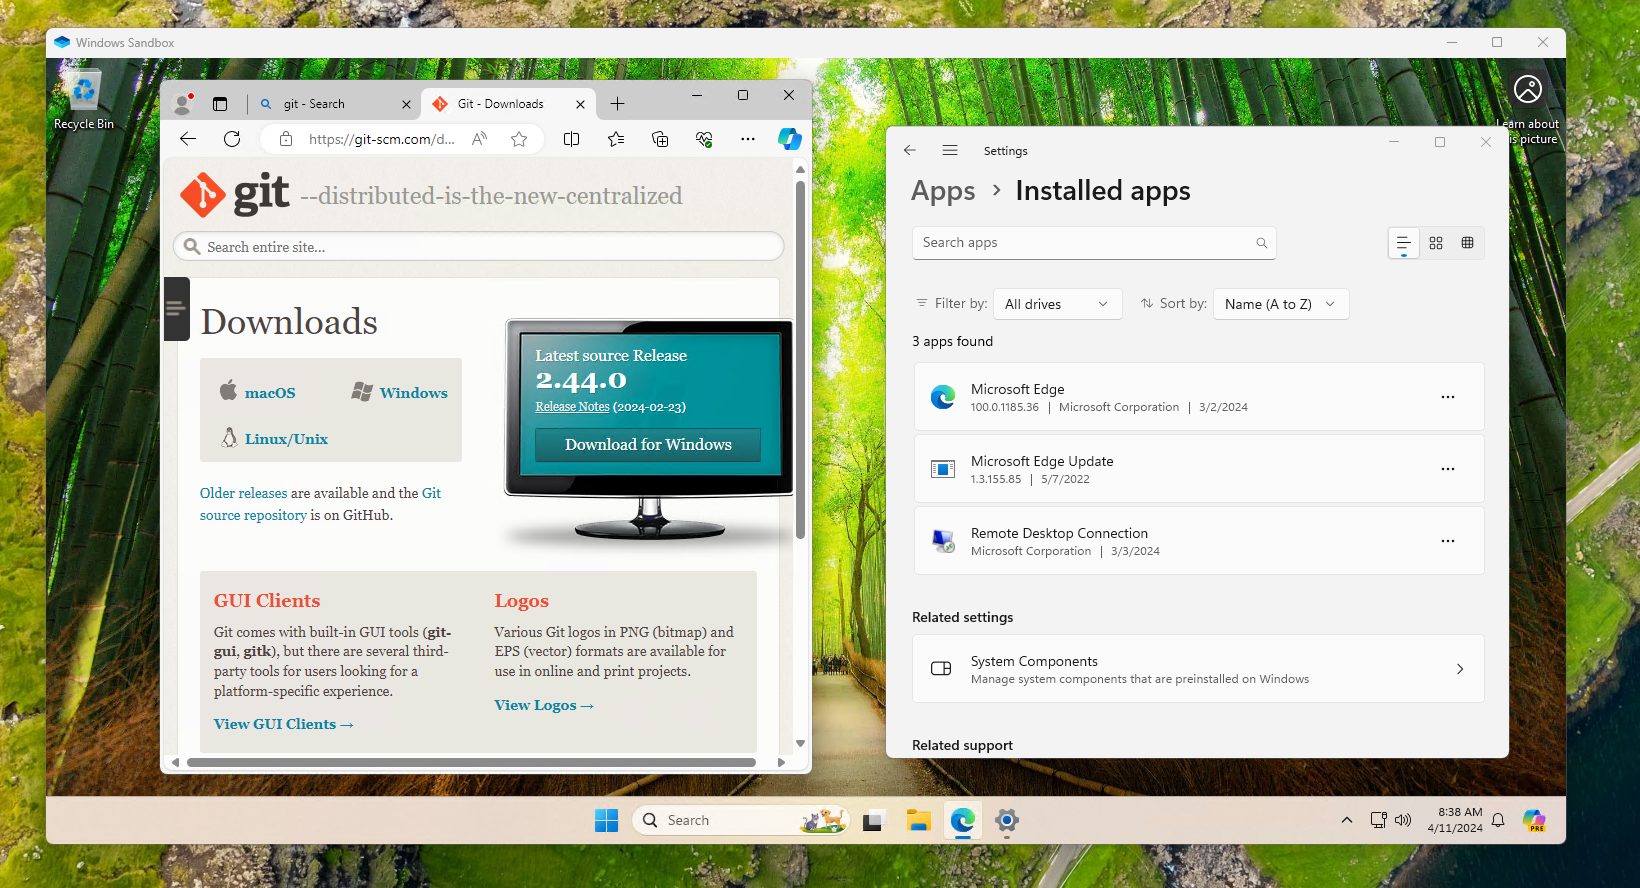Open a new Edge tab
Screen dimensions: 1640x888
618,104
